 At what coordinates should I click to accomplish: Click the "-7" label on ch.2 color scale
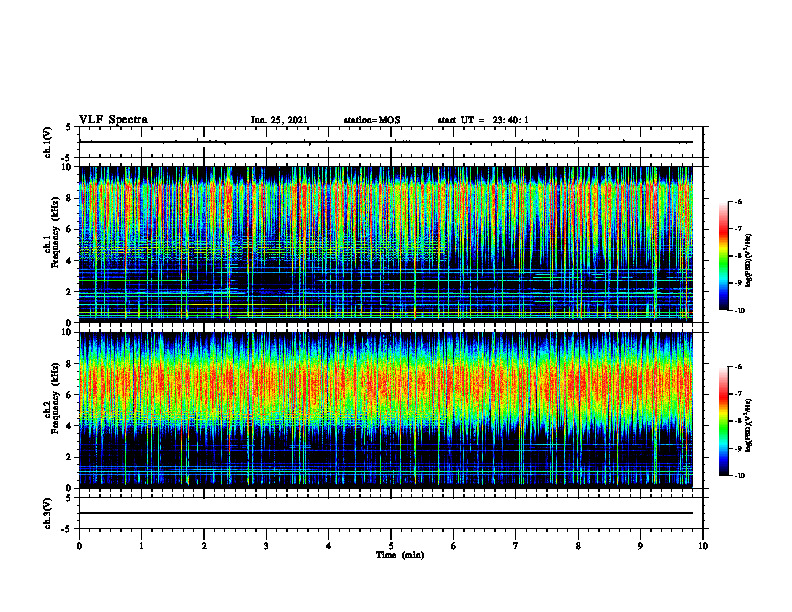738,394
